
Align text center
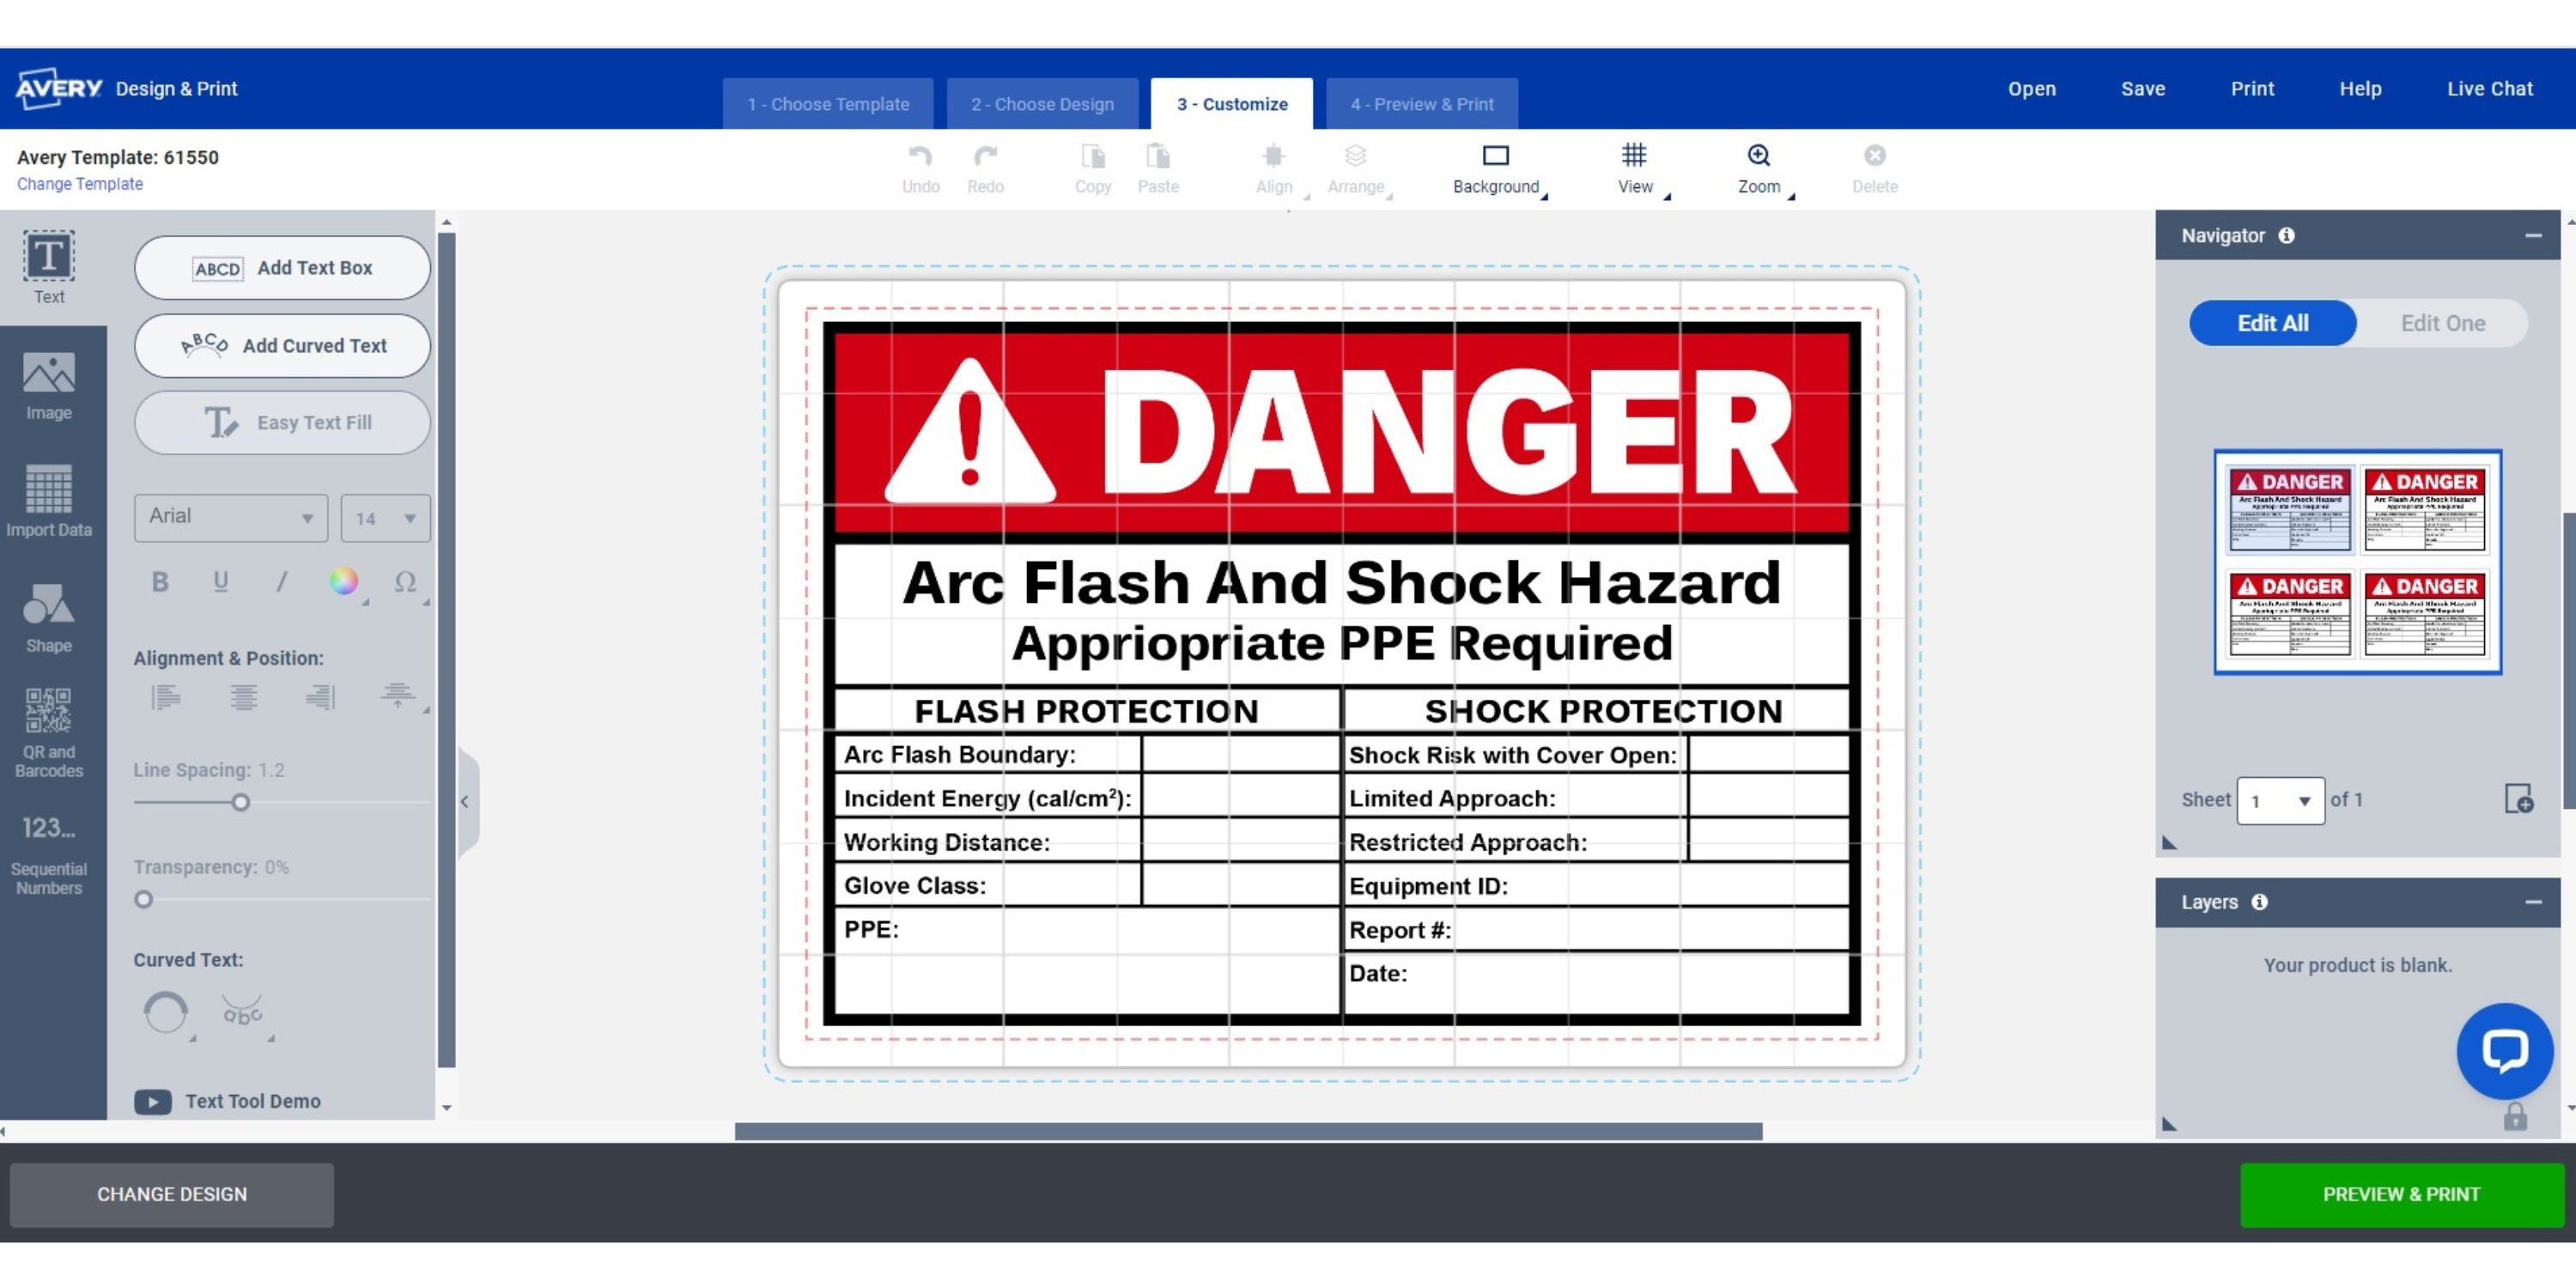(x=243, y=696)
